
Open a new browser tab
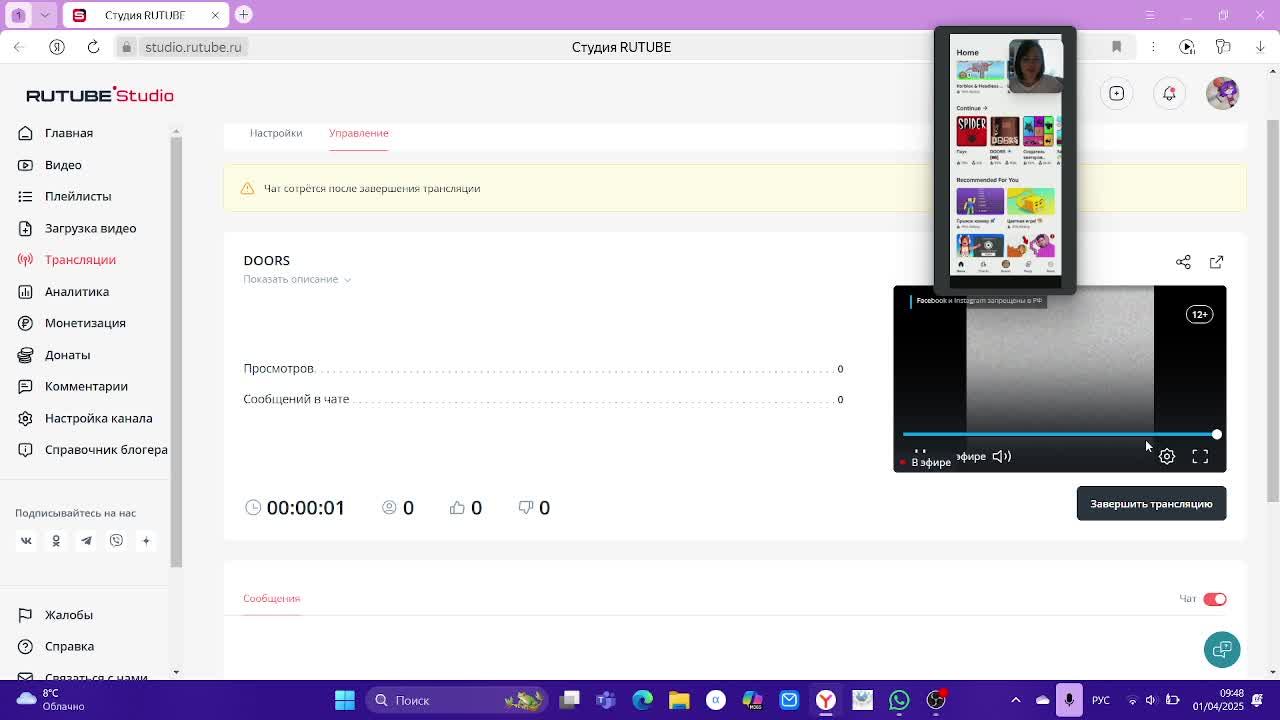pyautogui.click(x=243, y=15)
